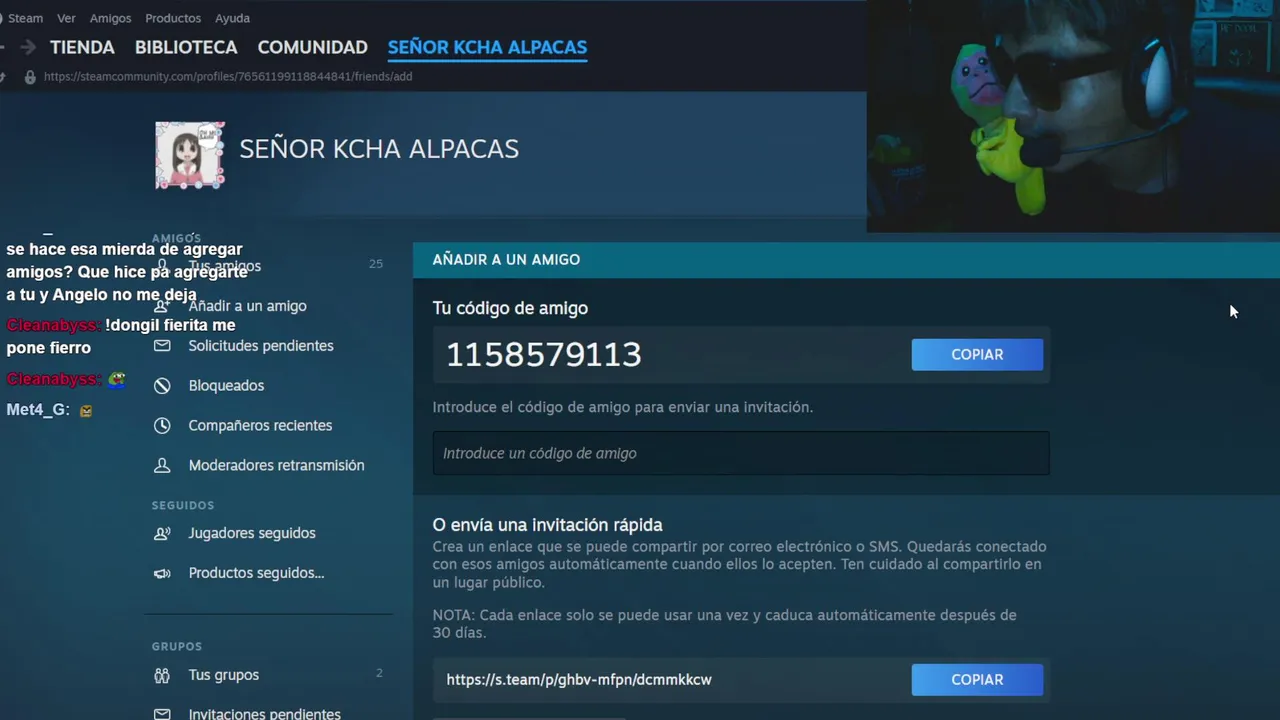Click the group icon beside Tus grupos
The width and height of the screenshot is (1280, 720).
pos(162,675)
